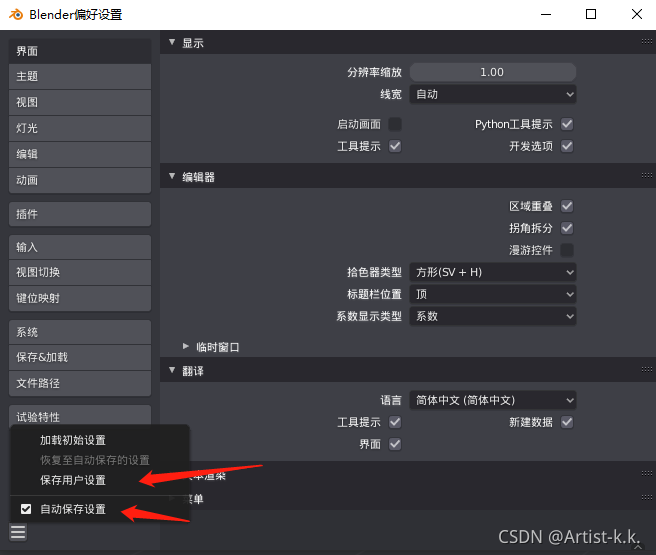The image size is (656, 555).
Task: Click the Blender logo in title bar
Action: pos(16,15)
